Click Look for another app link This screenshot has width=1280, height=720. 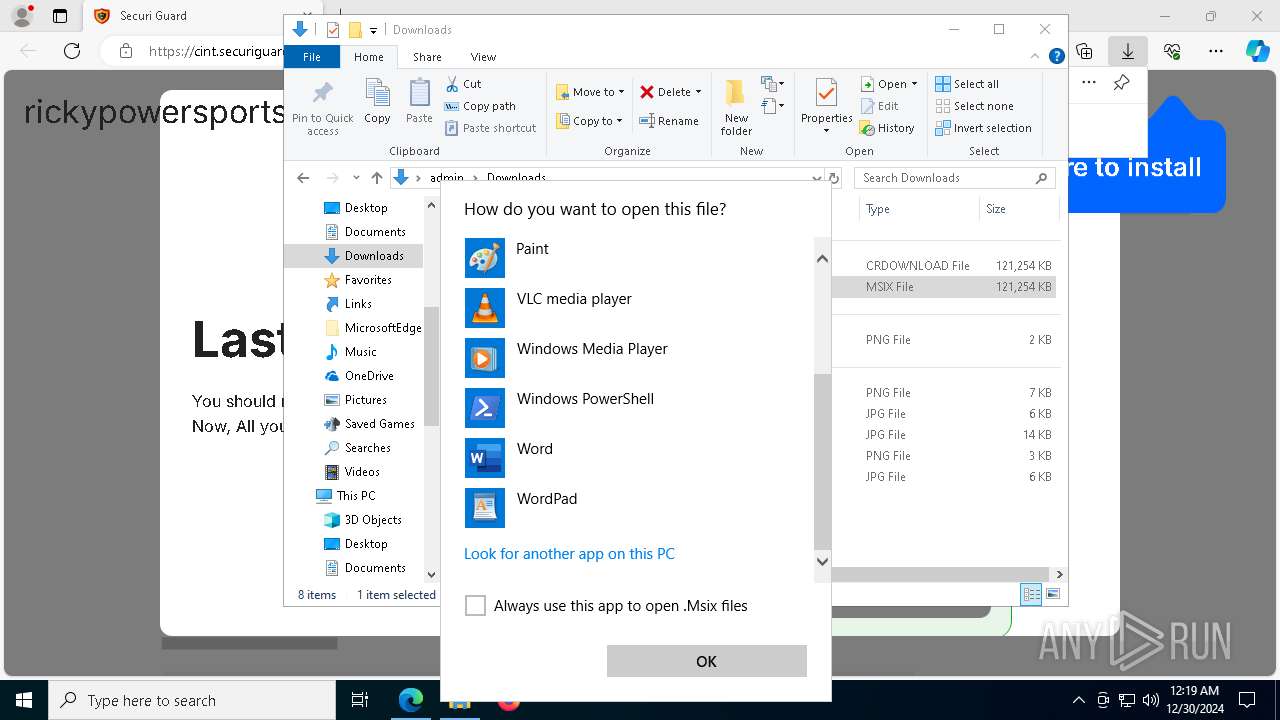(x=569, y=554)
